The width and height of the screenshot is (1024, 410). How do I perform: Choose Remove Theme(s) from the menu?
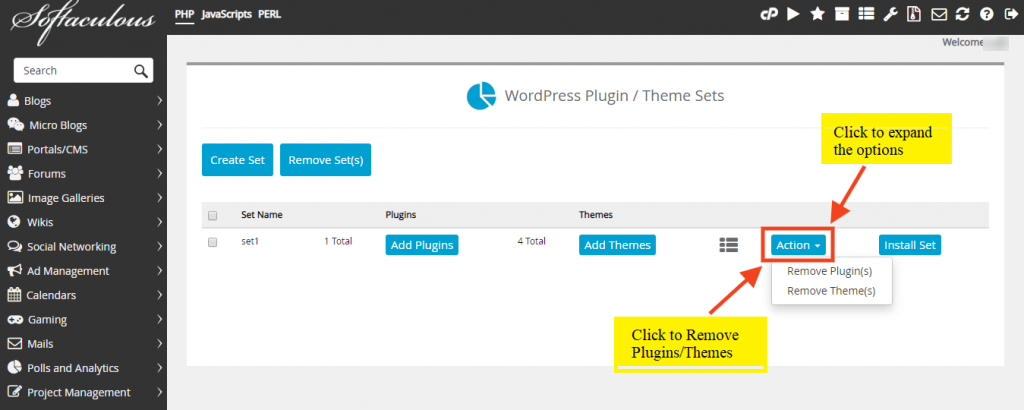(x=831, y=291)
